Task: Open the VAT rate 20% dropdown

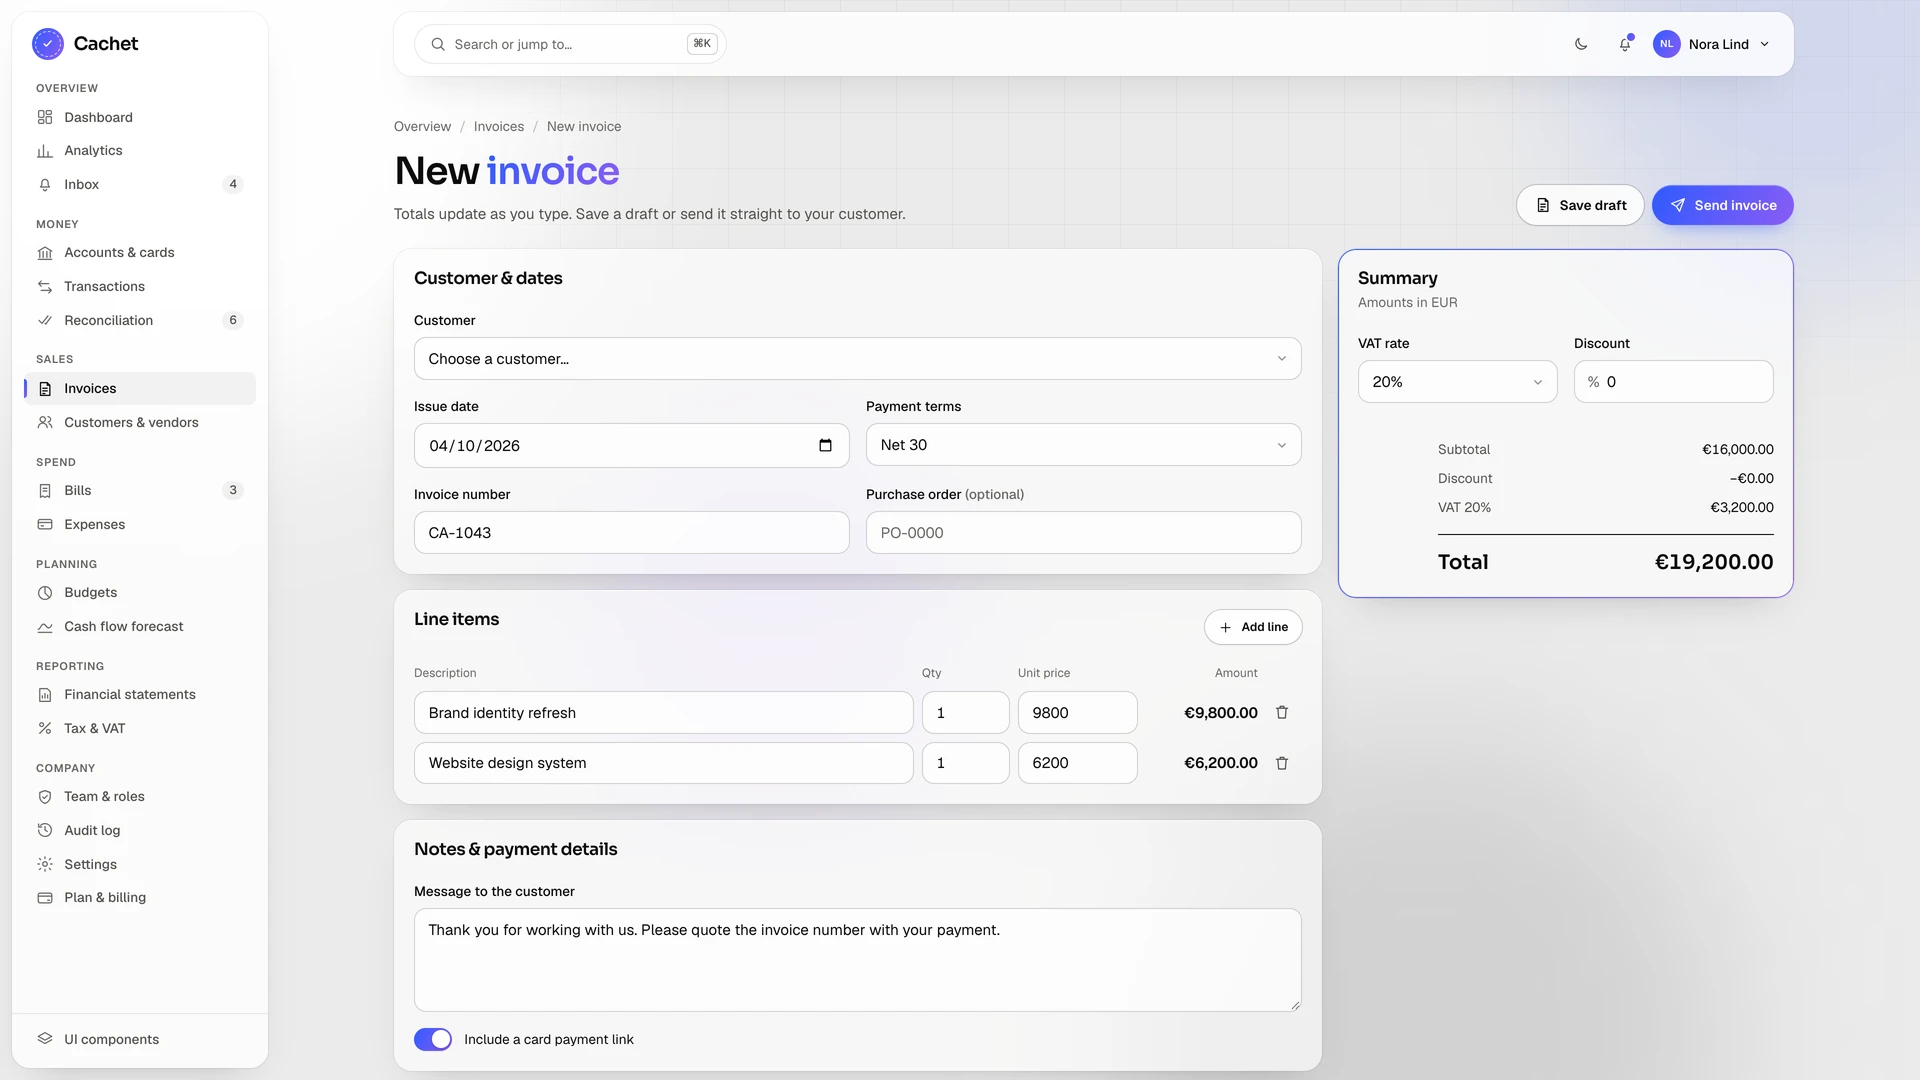Action: pos(1457,382)
